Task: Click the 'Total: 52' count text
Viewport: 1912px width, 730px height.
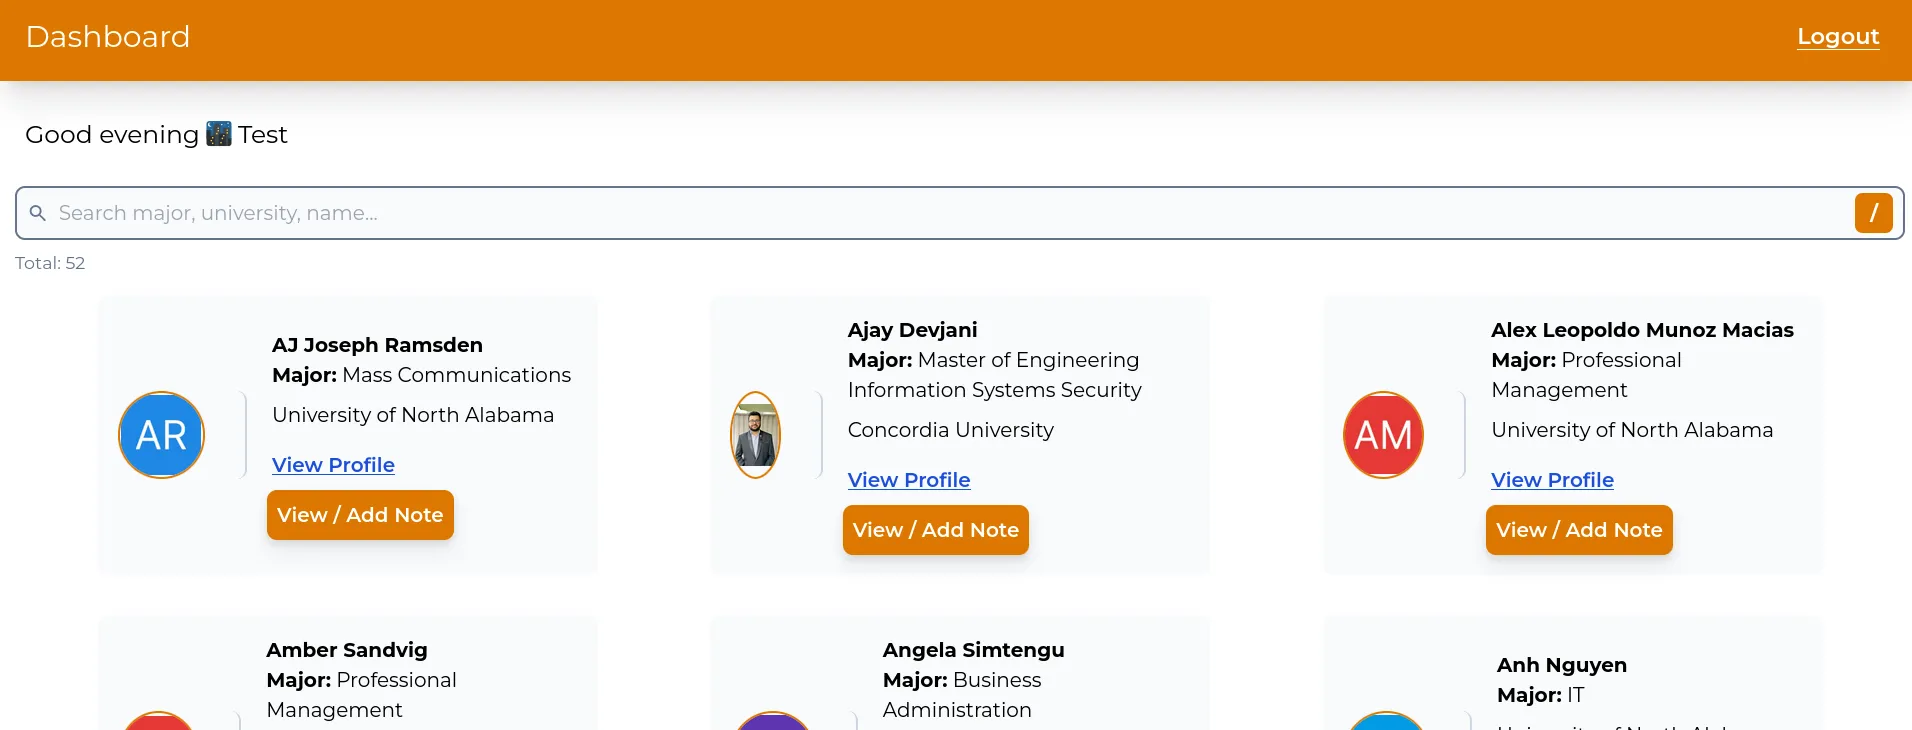Action: tap(50, 263)
